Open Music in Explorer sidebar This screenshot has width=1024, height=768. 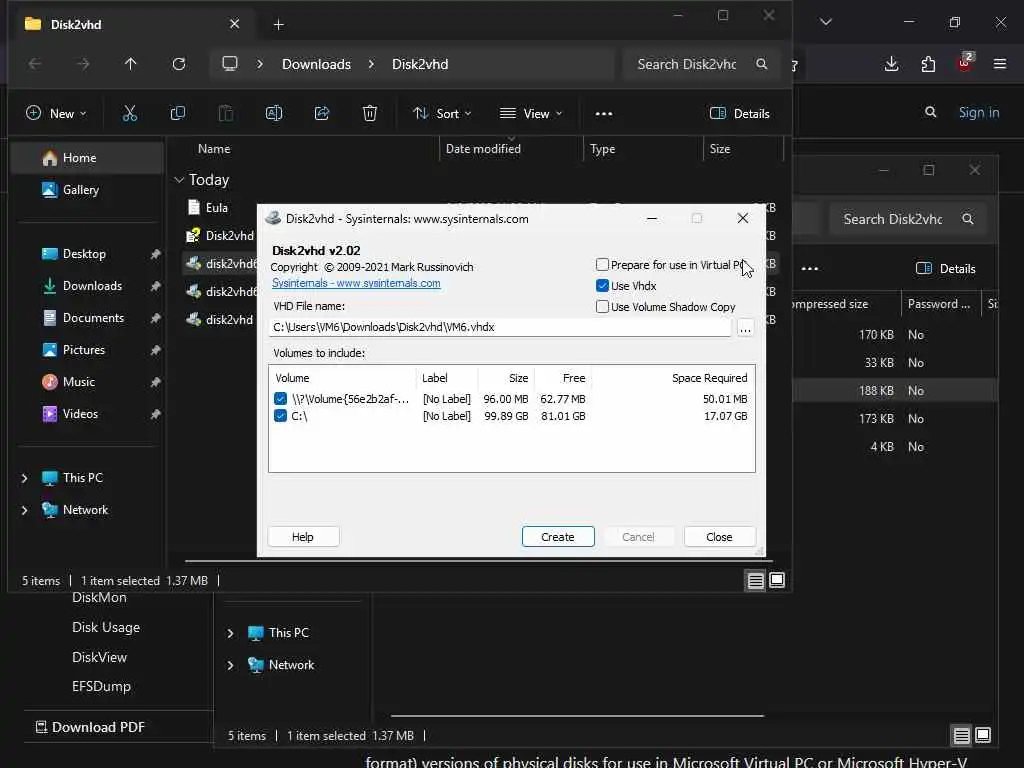click(x=78, y=382)
